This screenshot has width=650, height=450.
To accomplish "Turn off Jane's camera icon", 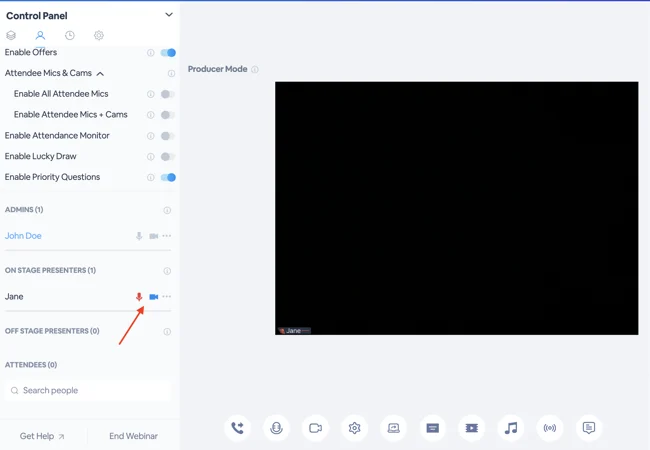I will [x=154, y=297].
